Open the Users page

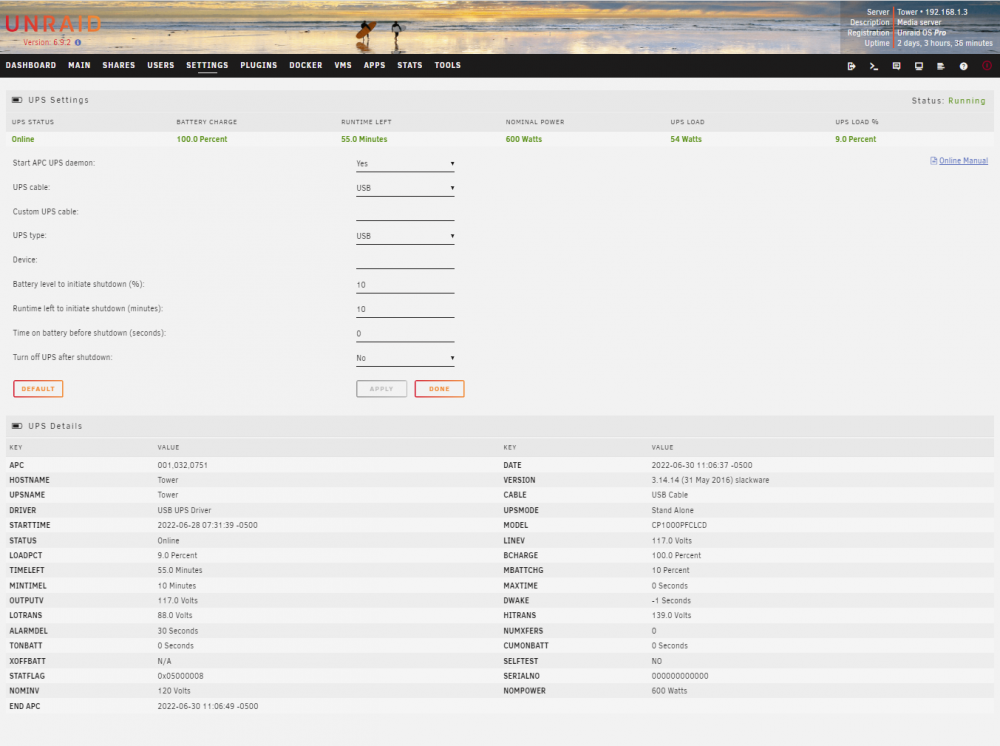161,65
